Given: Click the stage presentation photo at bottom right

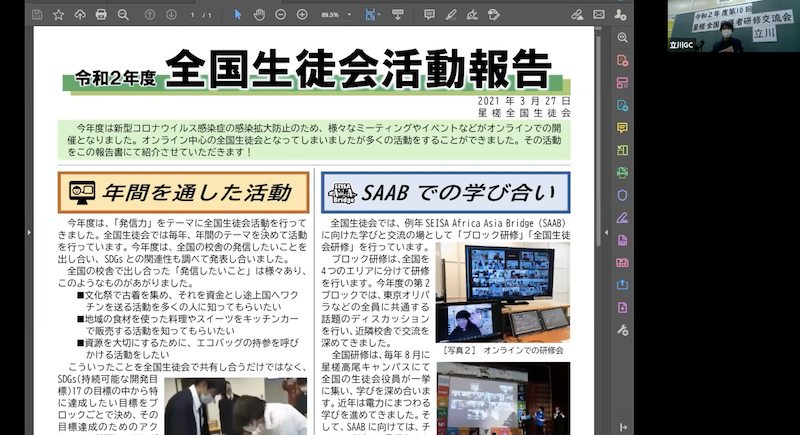Looking at the screenshot, I should [x=503, y=398].
